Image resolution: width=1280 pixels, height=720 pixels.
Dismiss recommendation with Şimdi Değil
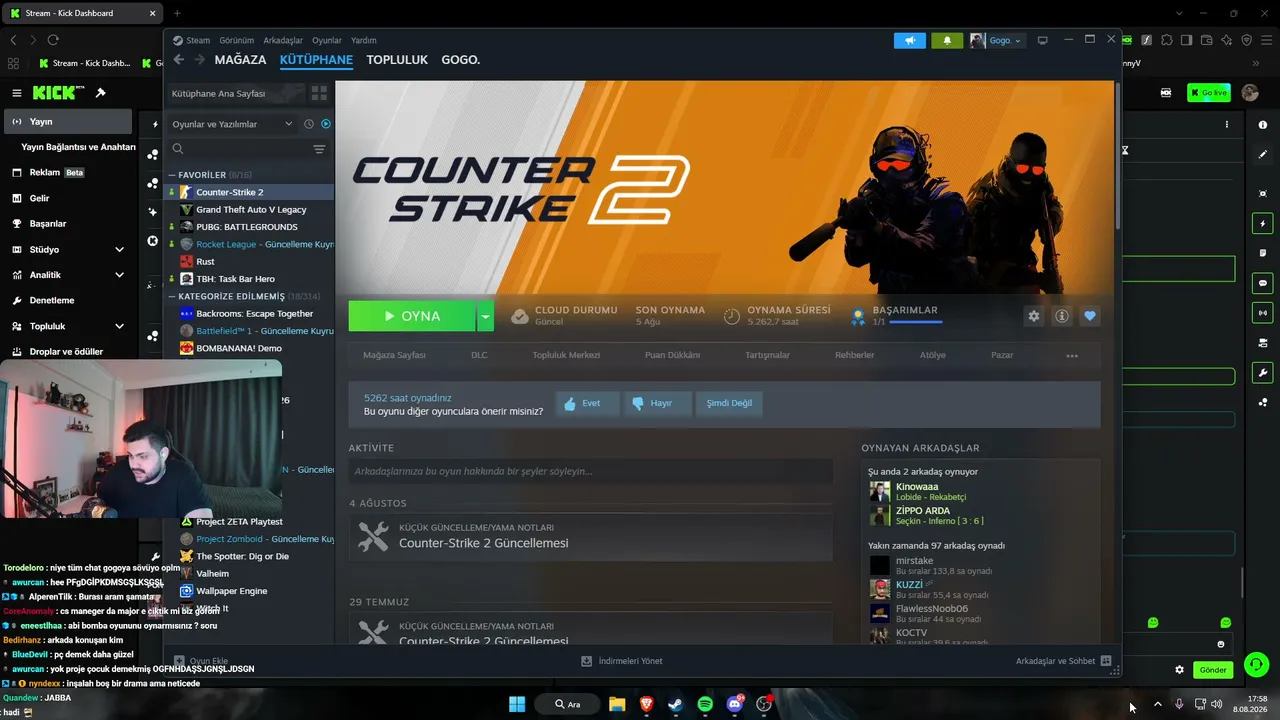pyautogui.click(x=728, y=403)
